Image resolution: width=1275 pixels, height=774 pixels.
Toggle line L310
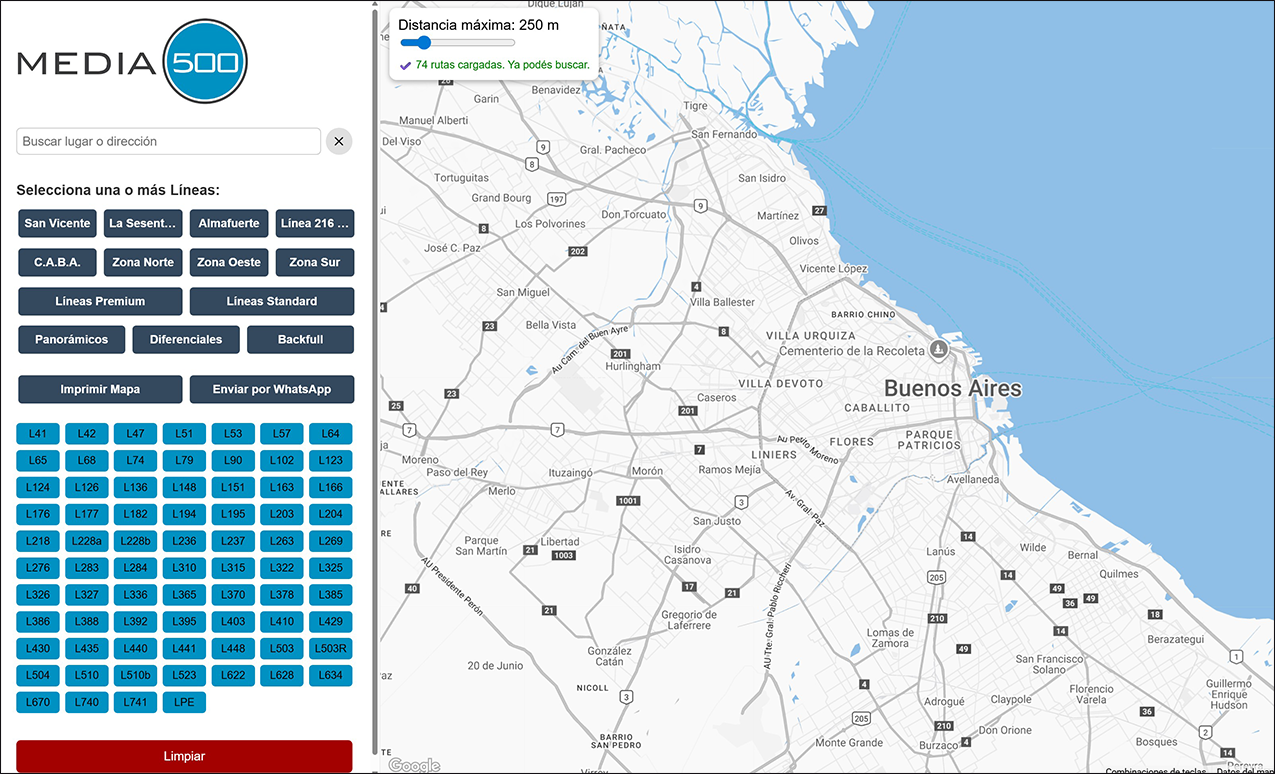(x=184, y=568)
